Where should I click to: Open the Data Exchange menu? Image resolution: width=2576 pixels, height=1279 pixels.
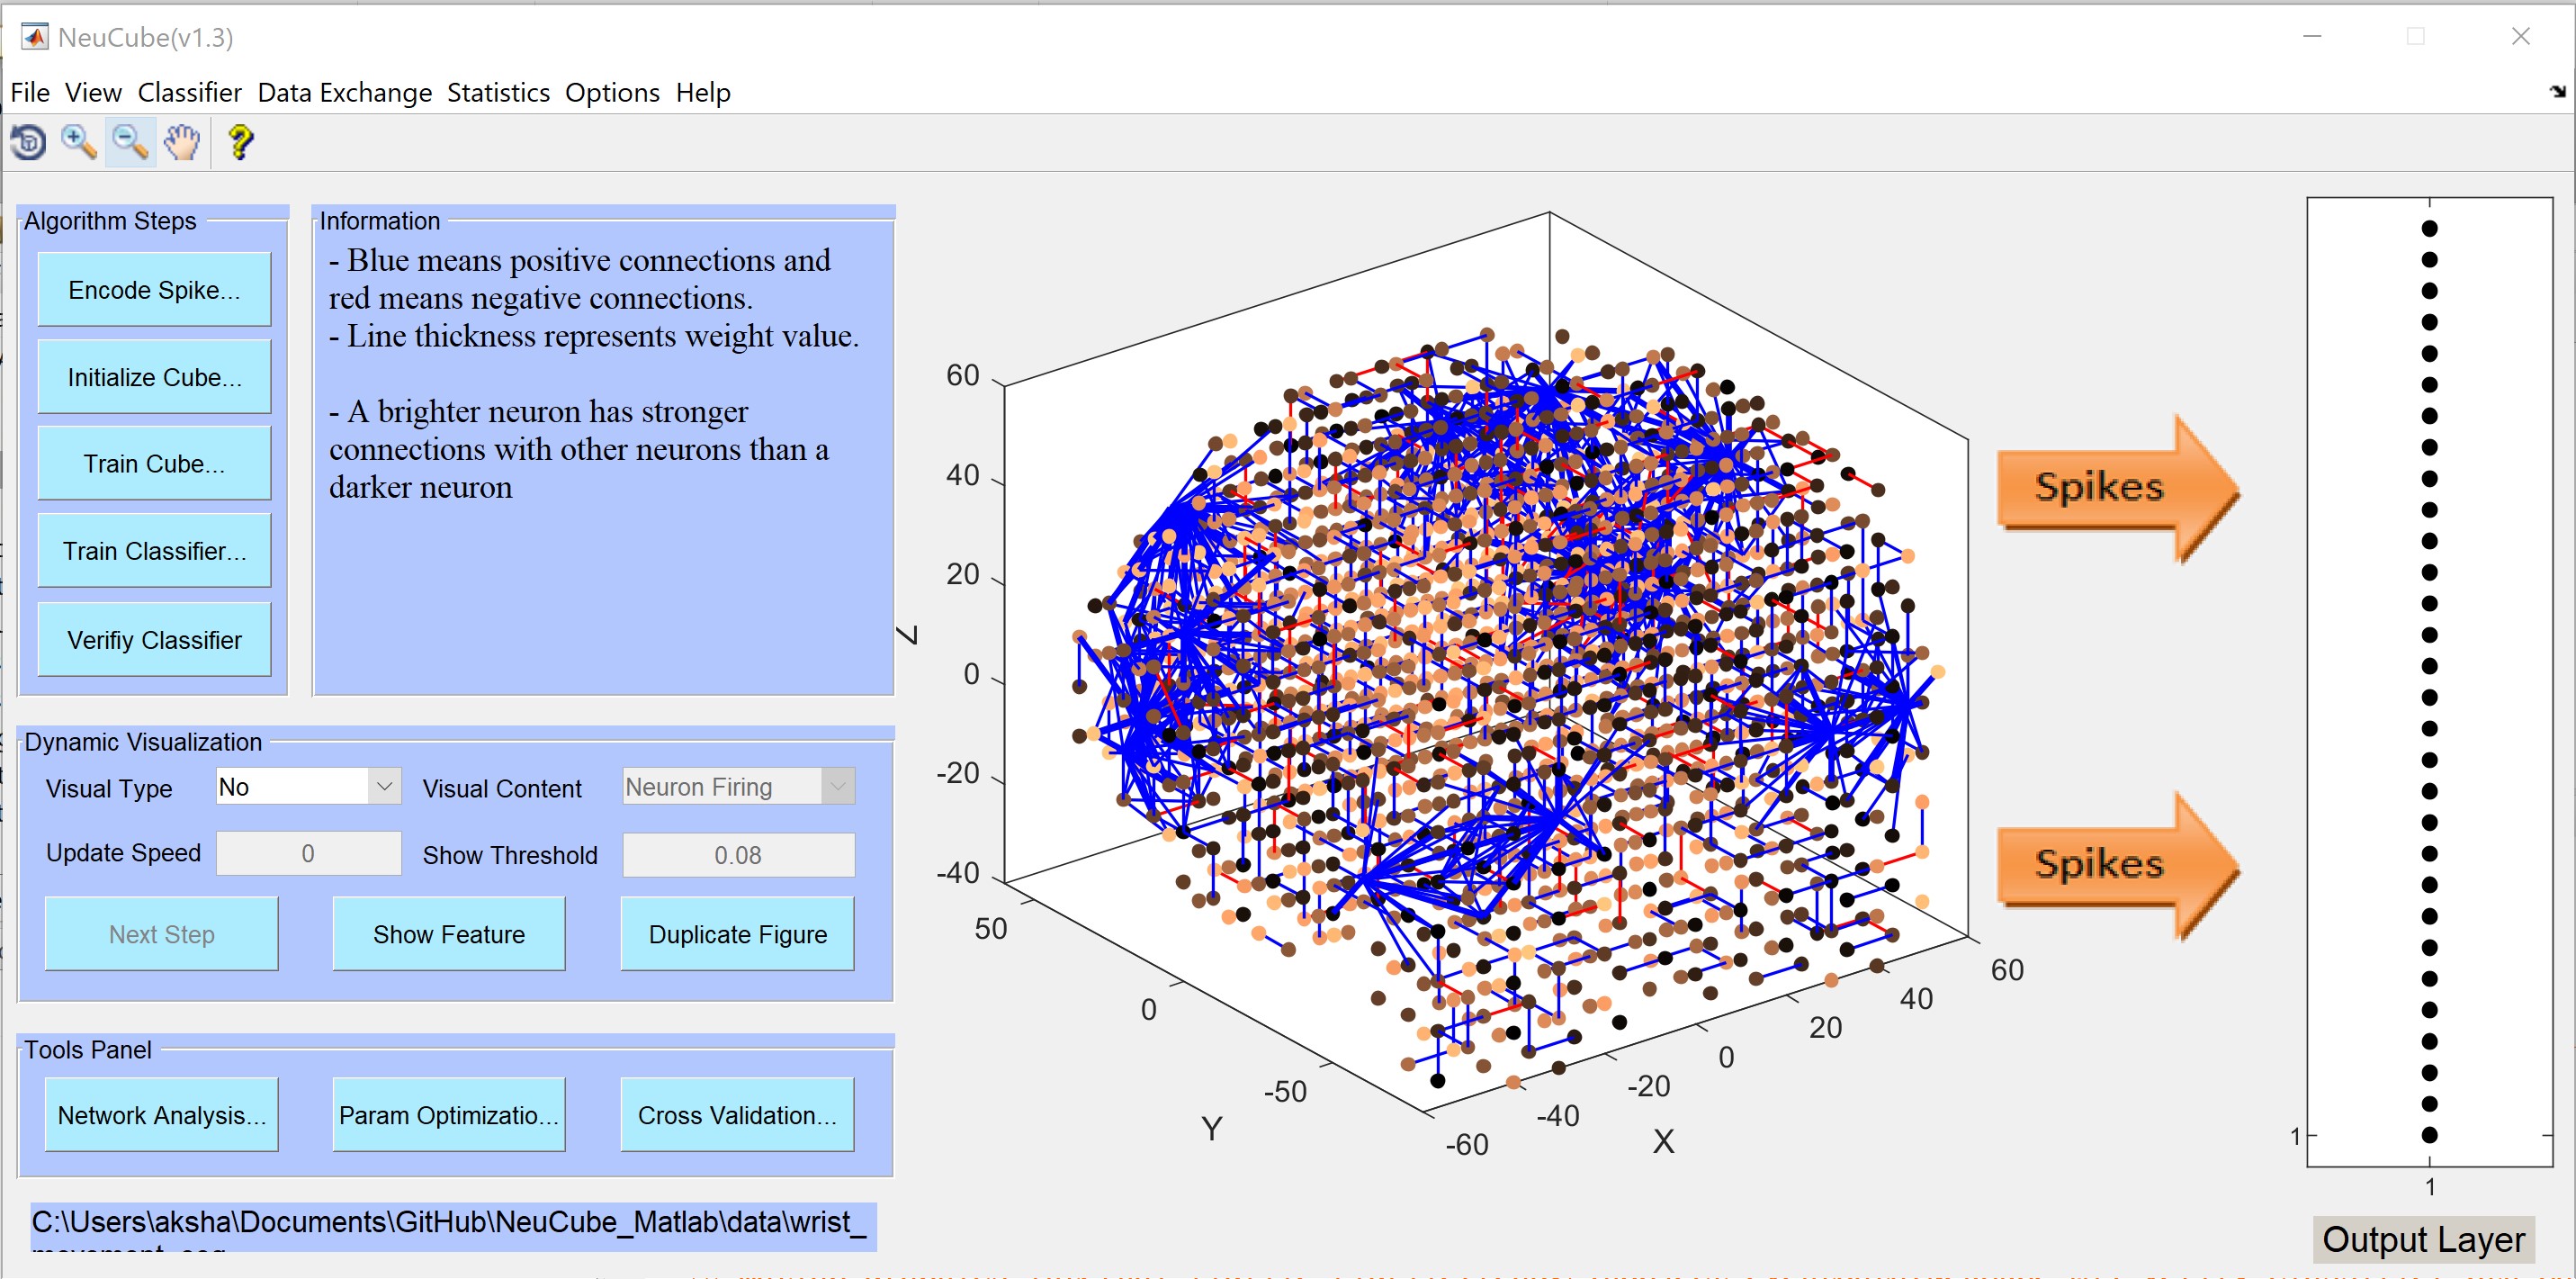click(344, 93)
